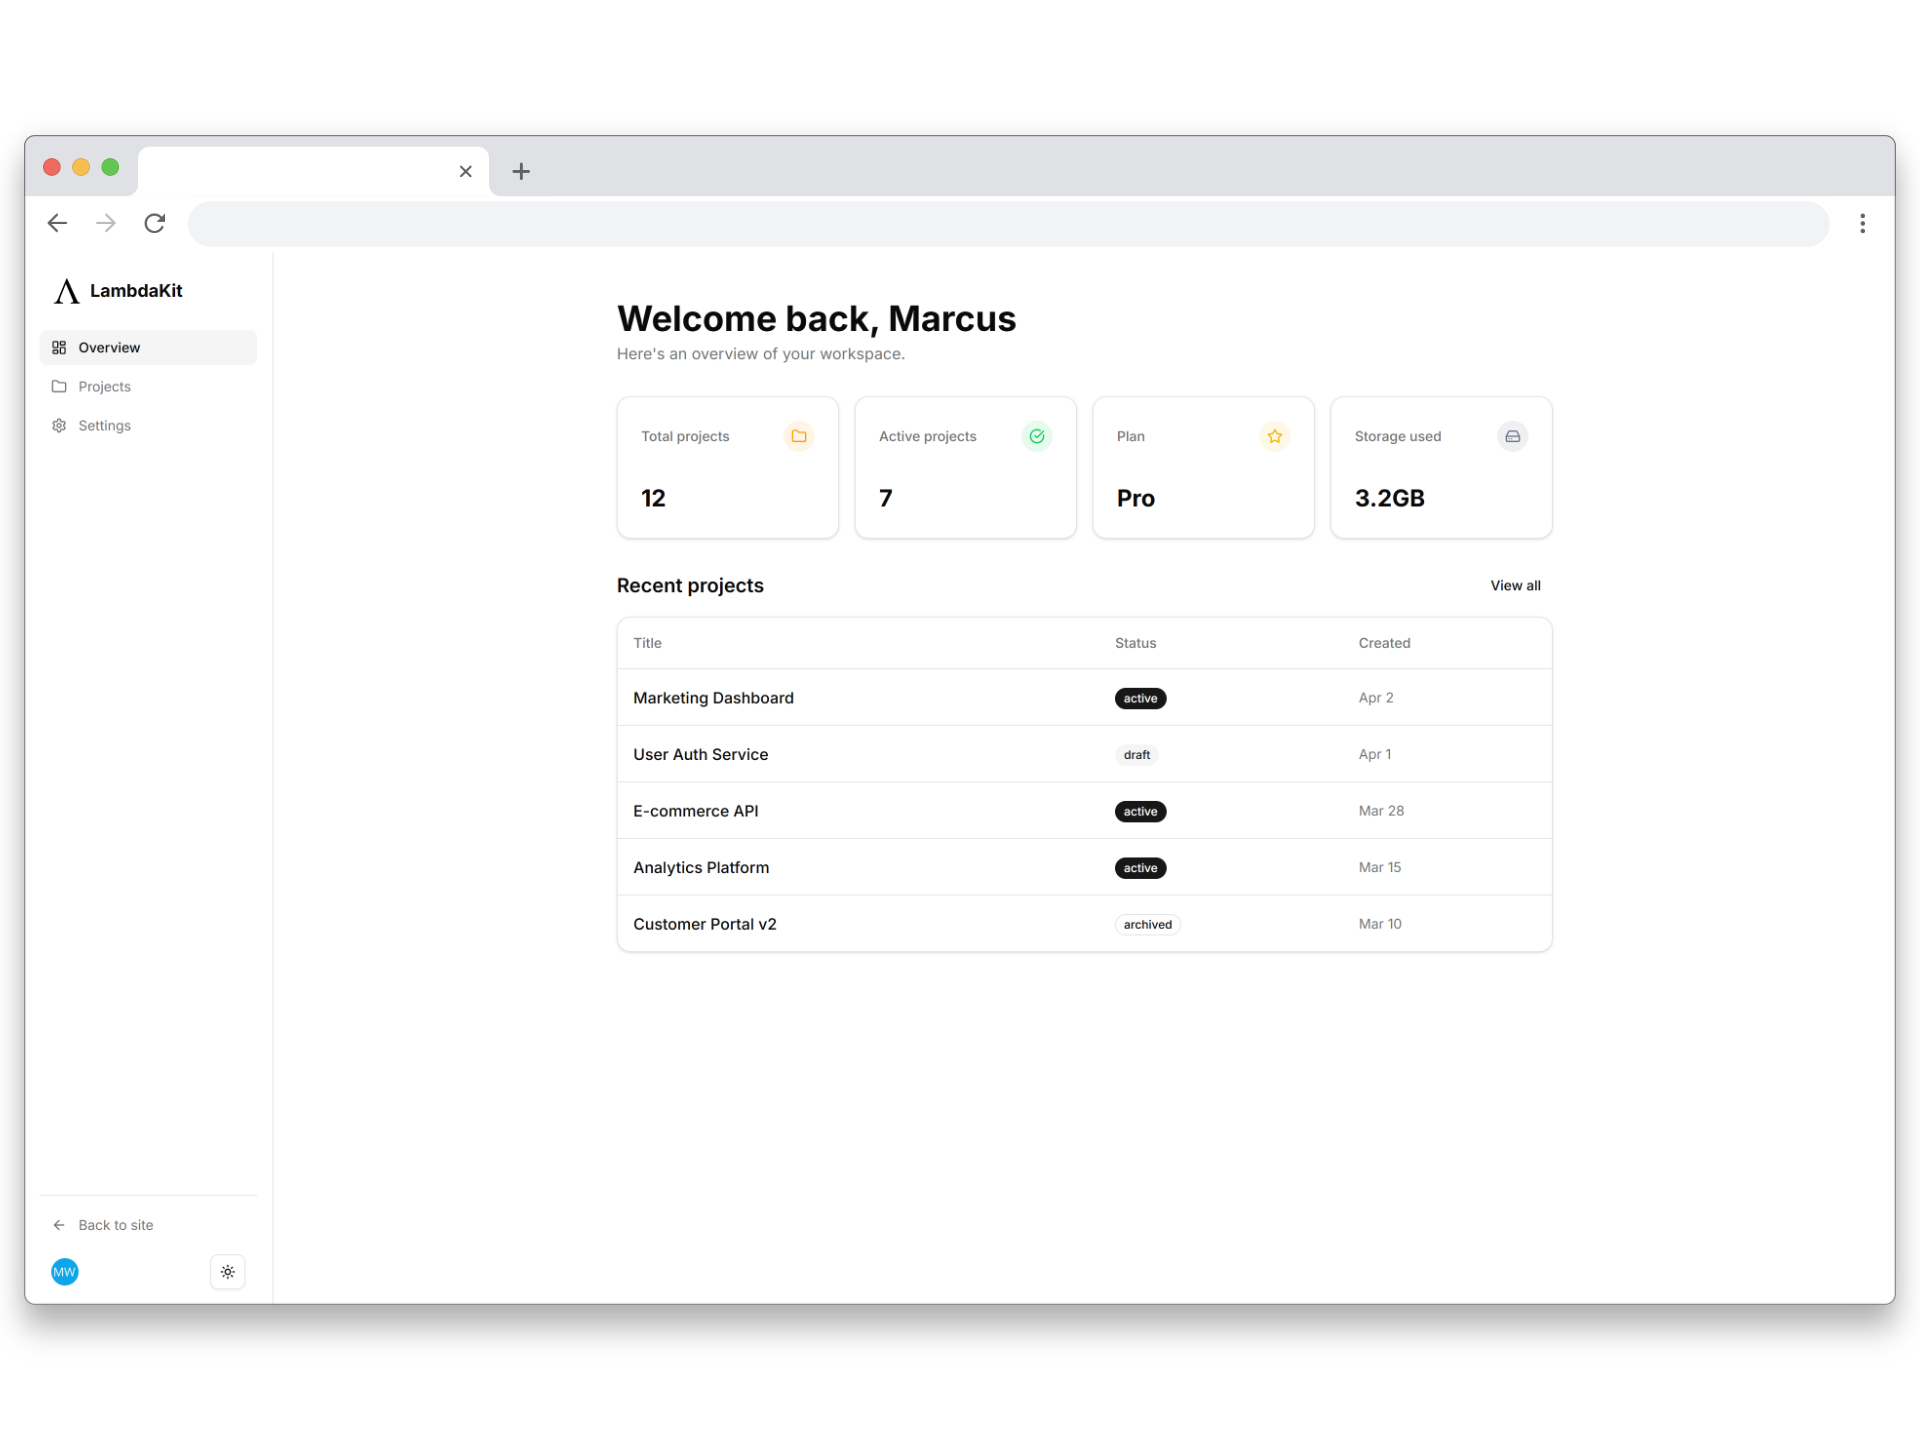Click the star icon on the Plan card
Image resolution: width=1920 pixels, height=1440 pixels.
(1274, 436)
